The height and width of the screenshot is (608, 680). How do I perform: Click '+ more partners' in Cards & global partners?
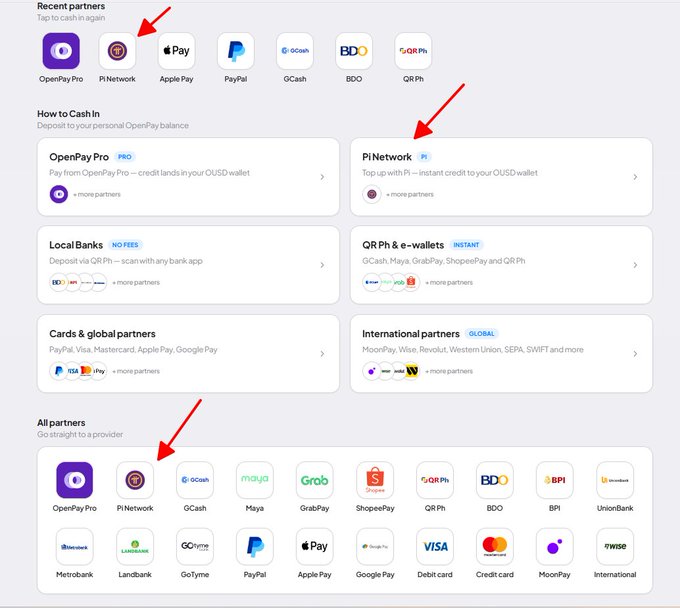tap(136, 371)
